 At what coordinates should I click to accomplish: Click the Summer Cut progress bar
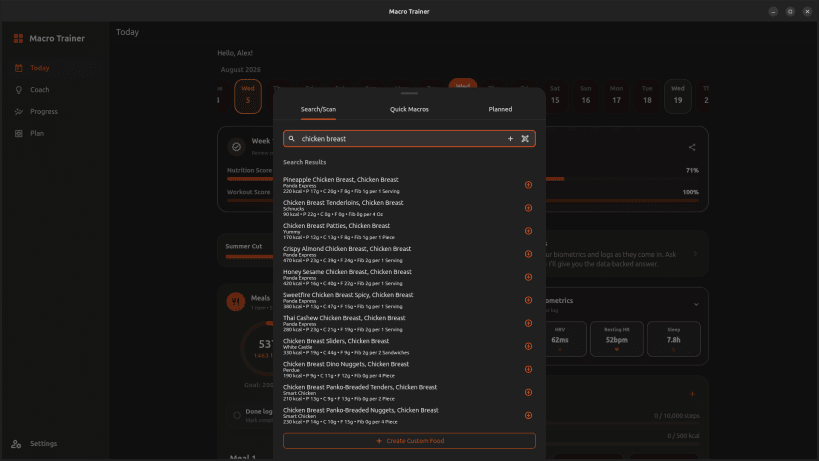[249, 257]
